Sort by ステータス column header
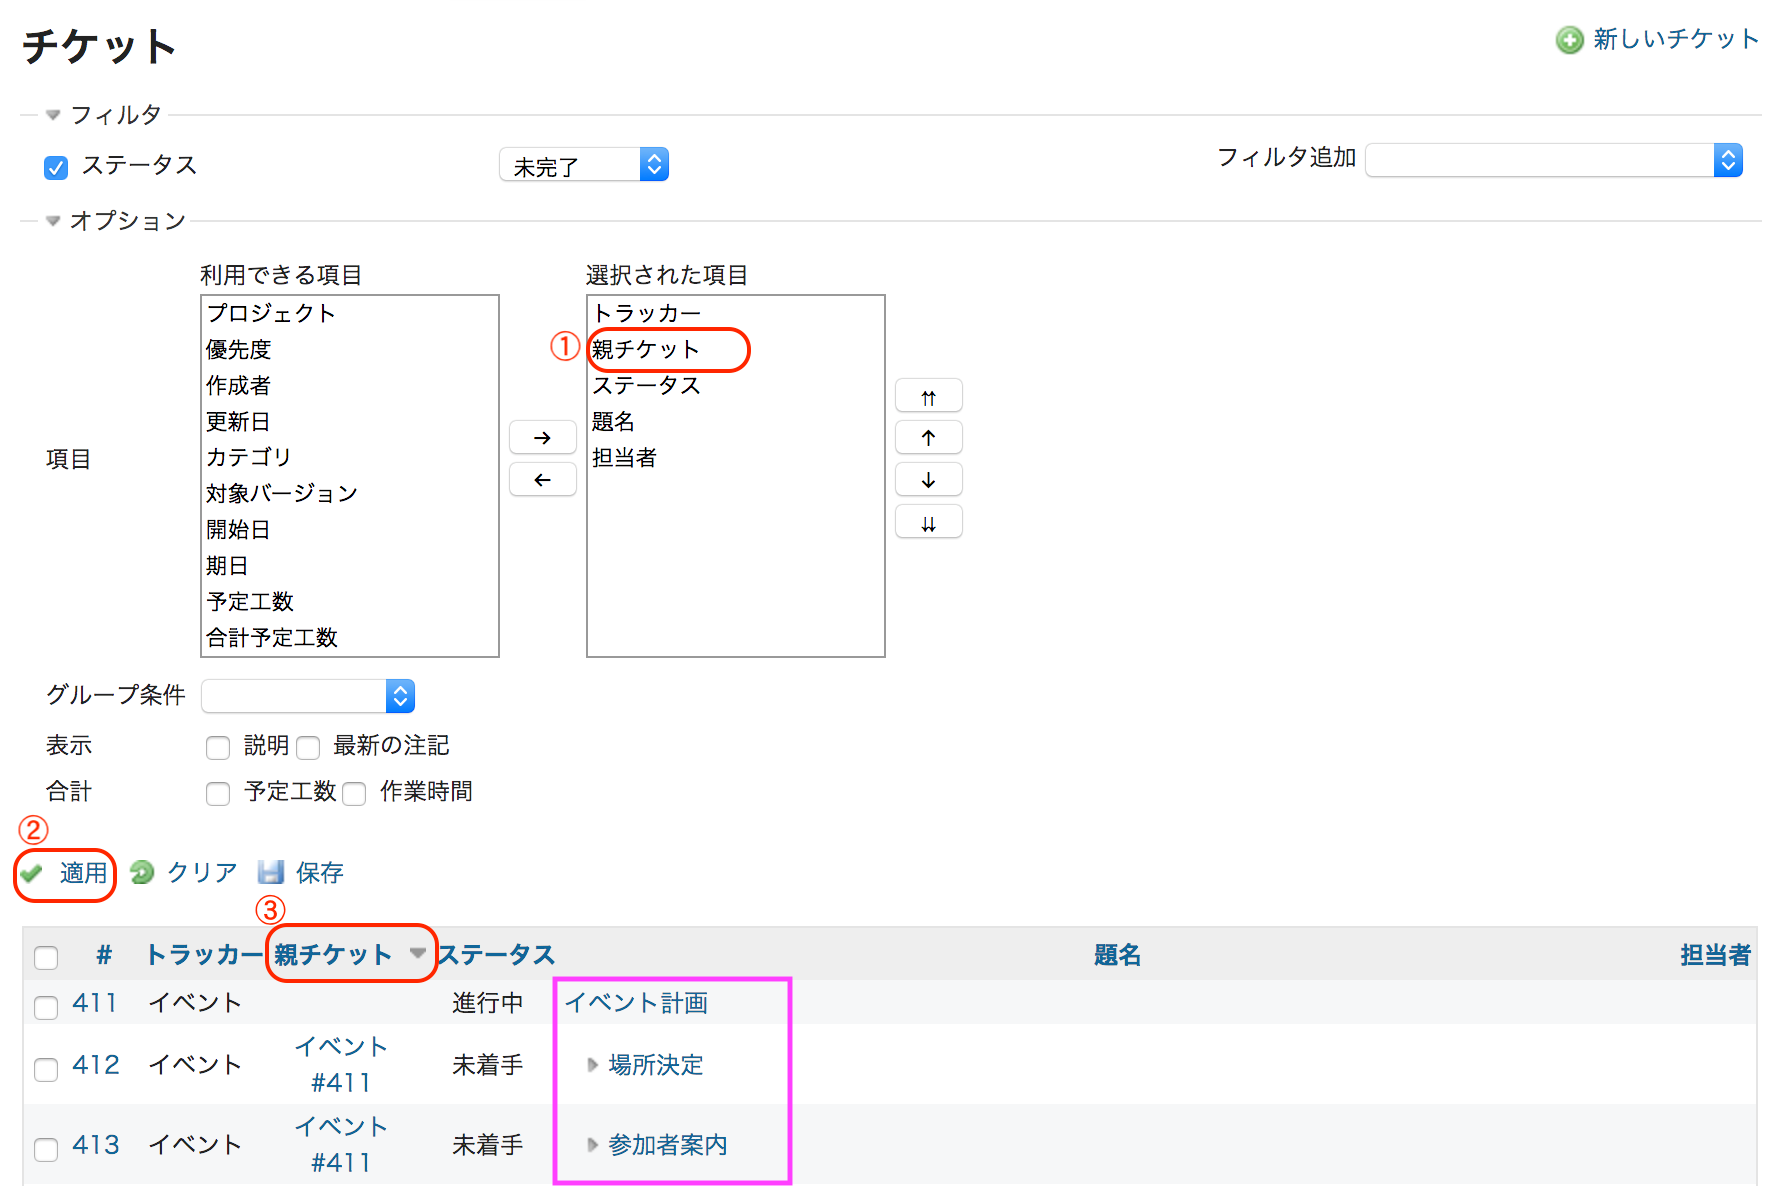Screen dimensions: 1782x1186 496,955
